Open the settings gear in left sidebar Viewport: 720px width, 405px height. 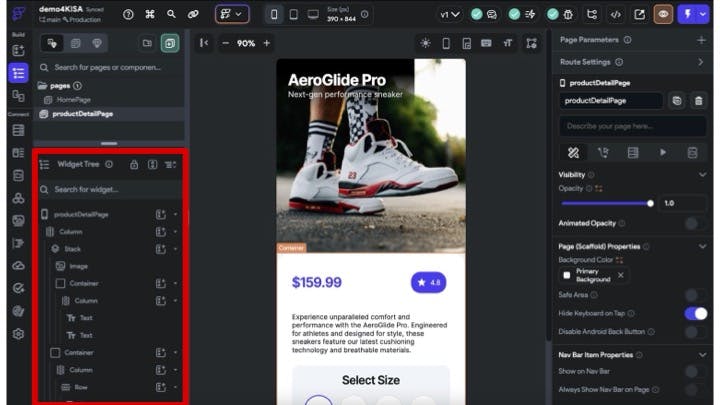[x=18, y=334]
